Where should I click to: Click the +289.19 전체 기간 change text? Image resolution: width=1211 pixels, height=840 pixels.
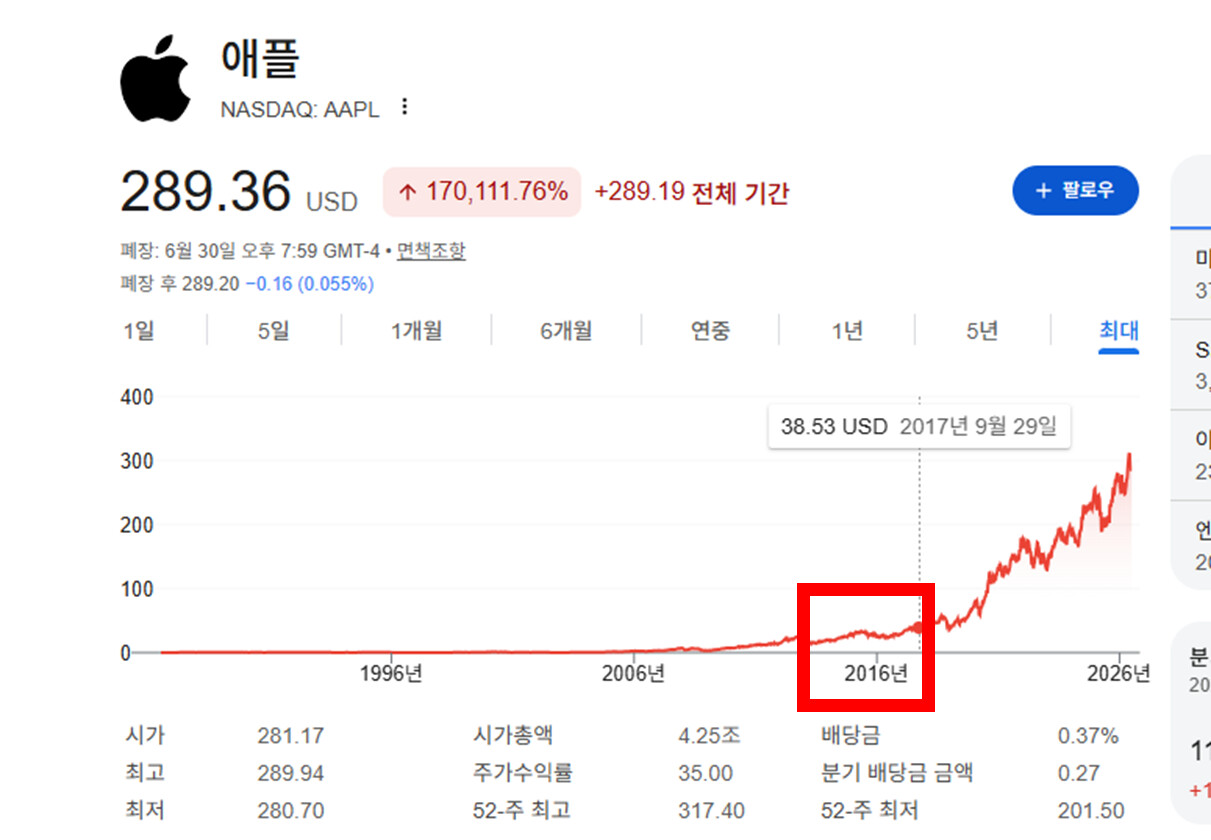pyautogui.click(x=692, y=192)
